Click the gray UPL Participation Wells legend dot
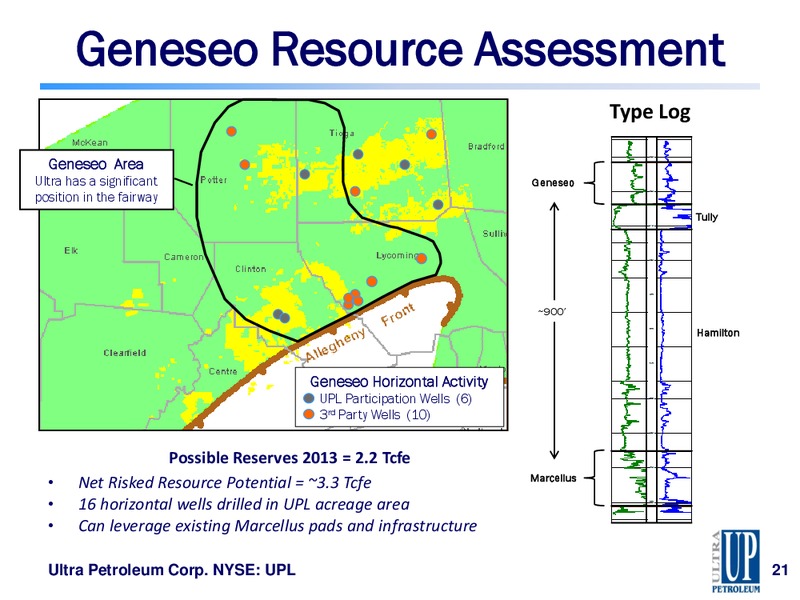This screenshot has width=800, height=600. tap(309, 398)
